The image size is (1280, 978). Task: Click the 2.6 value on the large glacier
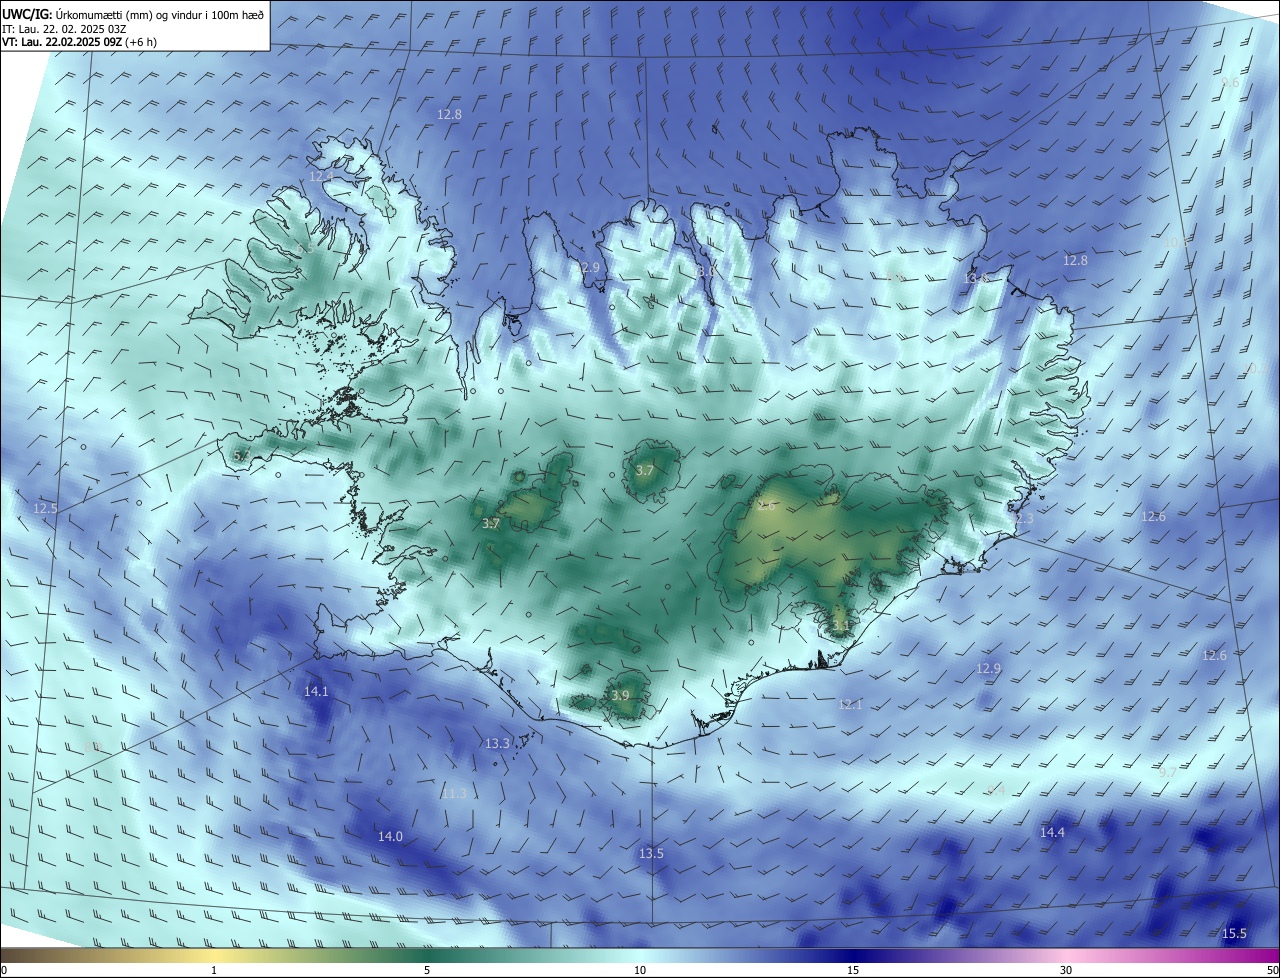point(766,506)
